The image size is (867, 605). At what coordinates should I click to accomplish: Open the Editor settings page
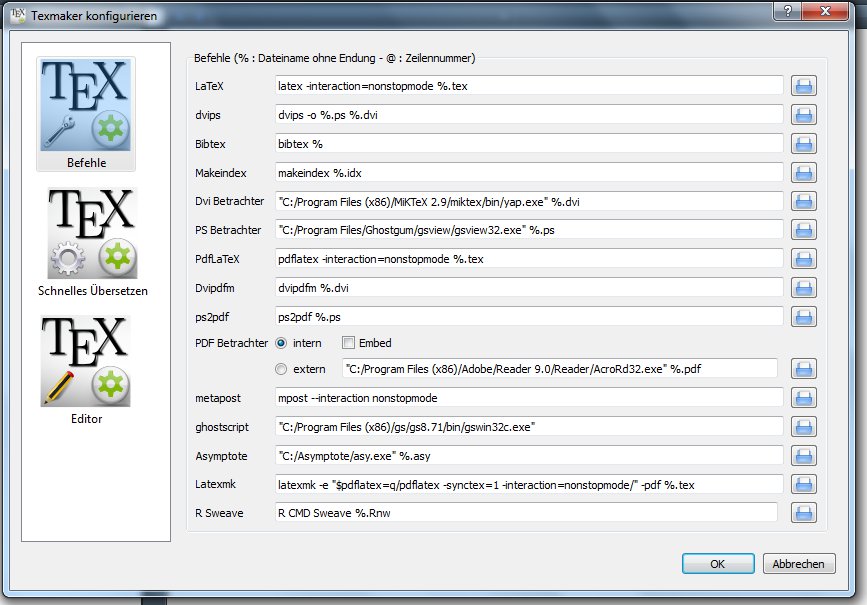point(86,370)
